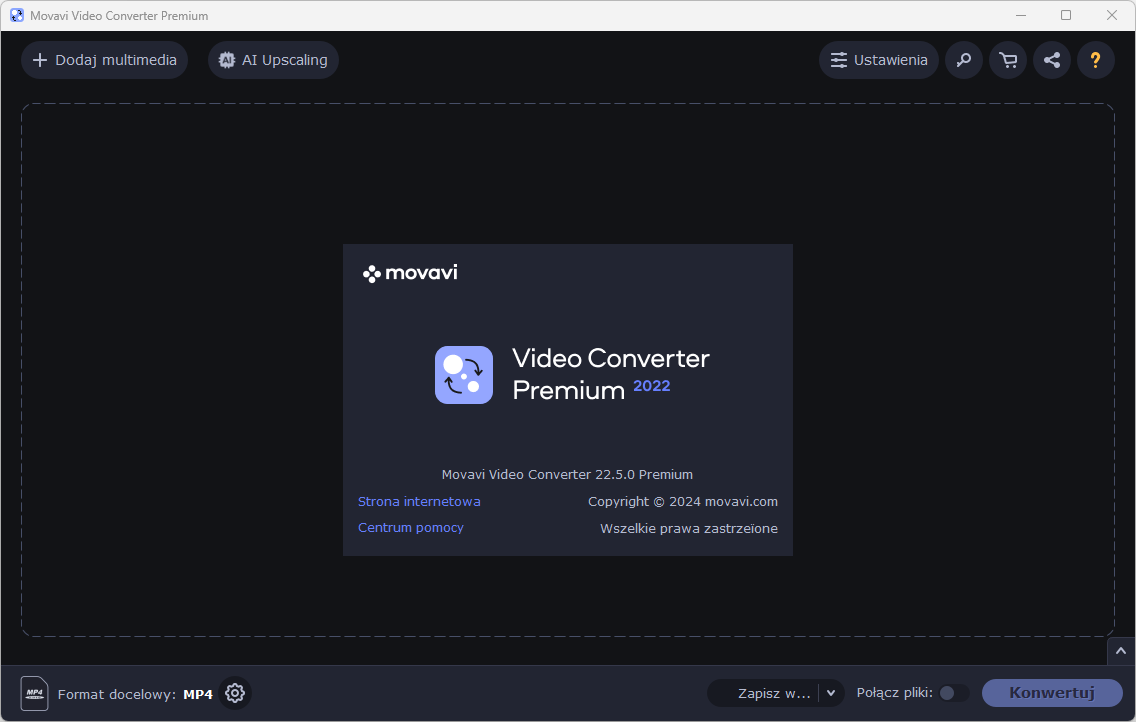Screen dimensions: 1136x722
Task: Minimize the Movavi window
Action: point(1021,15)
